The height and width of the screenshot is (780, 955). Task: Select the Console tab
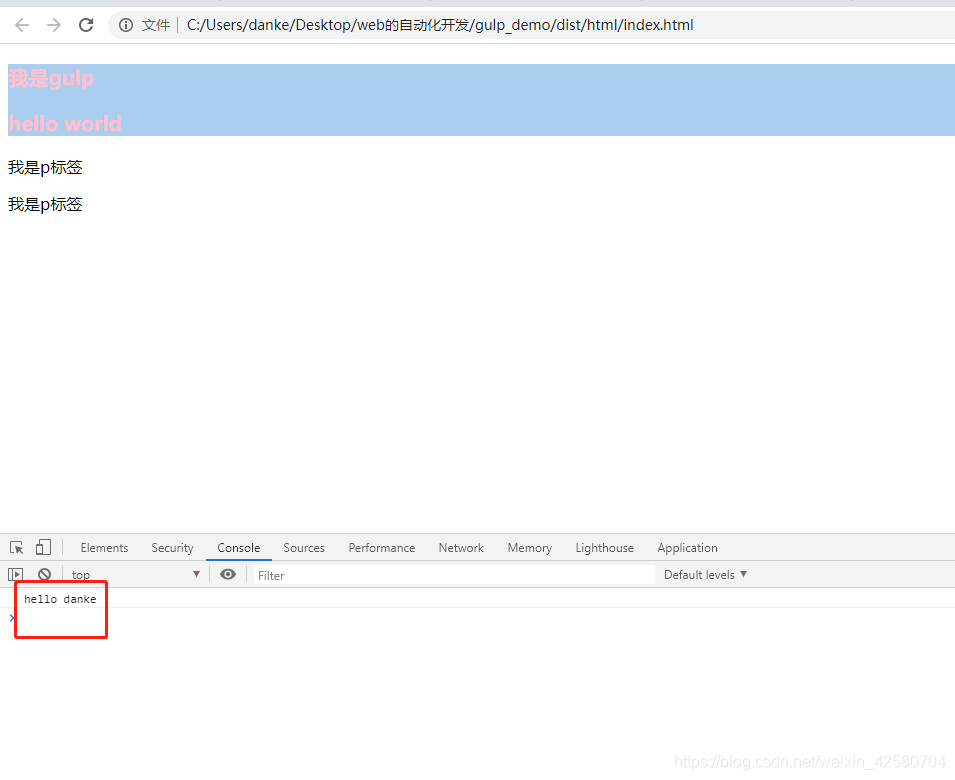239,547
